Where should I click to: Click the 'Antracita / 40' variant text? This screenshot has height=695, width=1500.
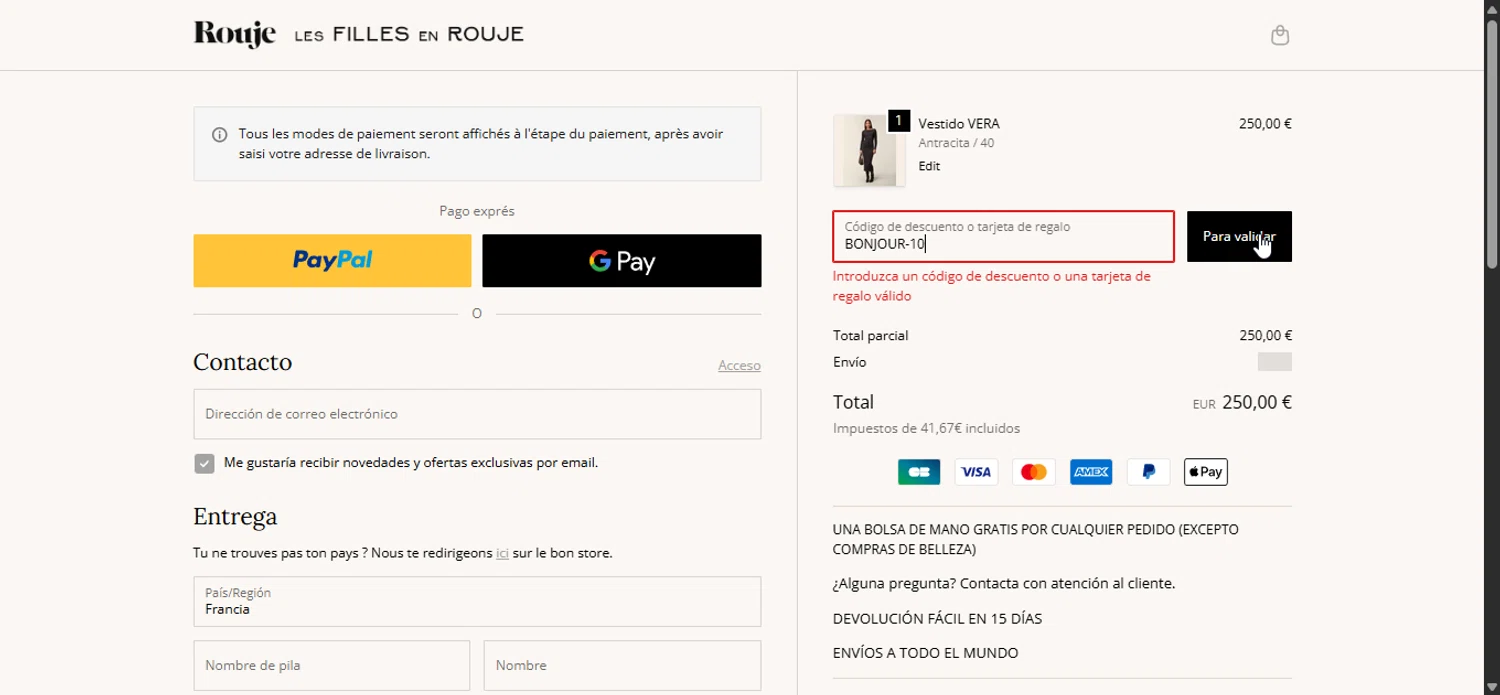click(x=956, y=143)
